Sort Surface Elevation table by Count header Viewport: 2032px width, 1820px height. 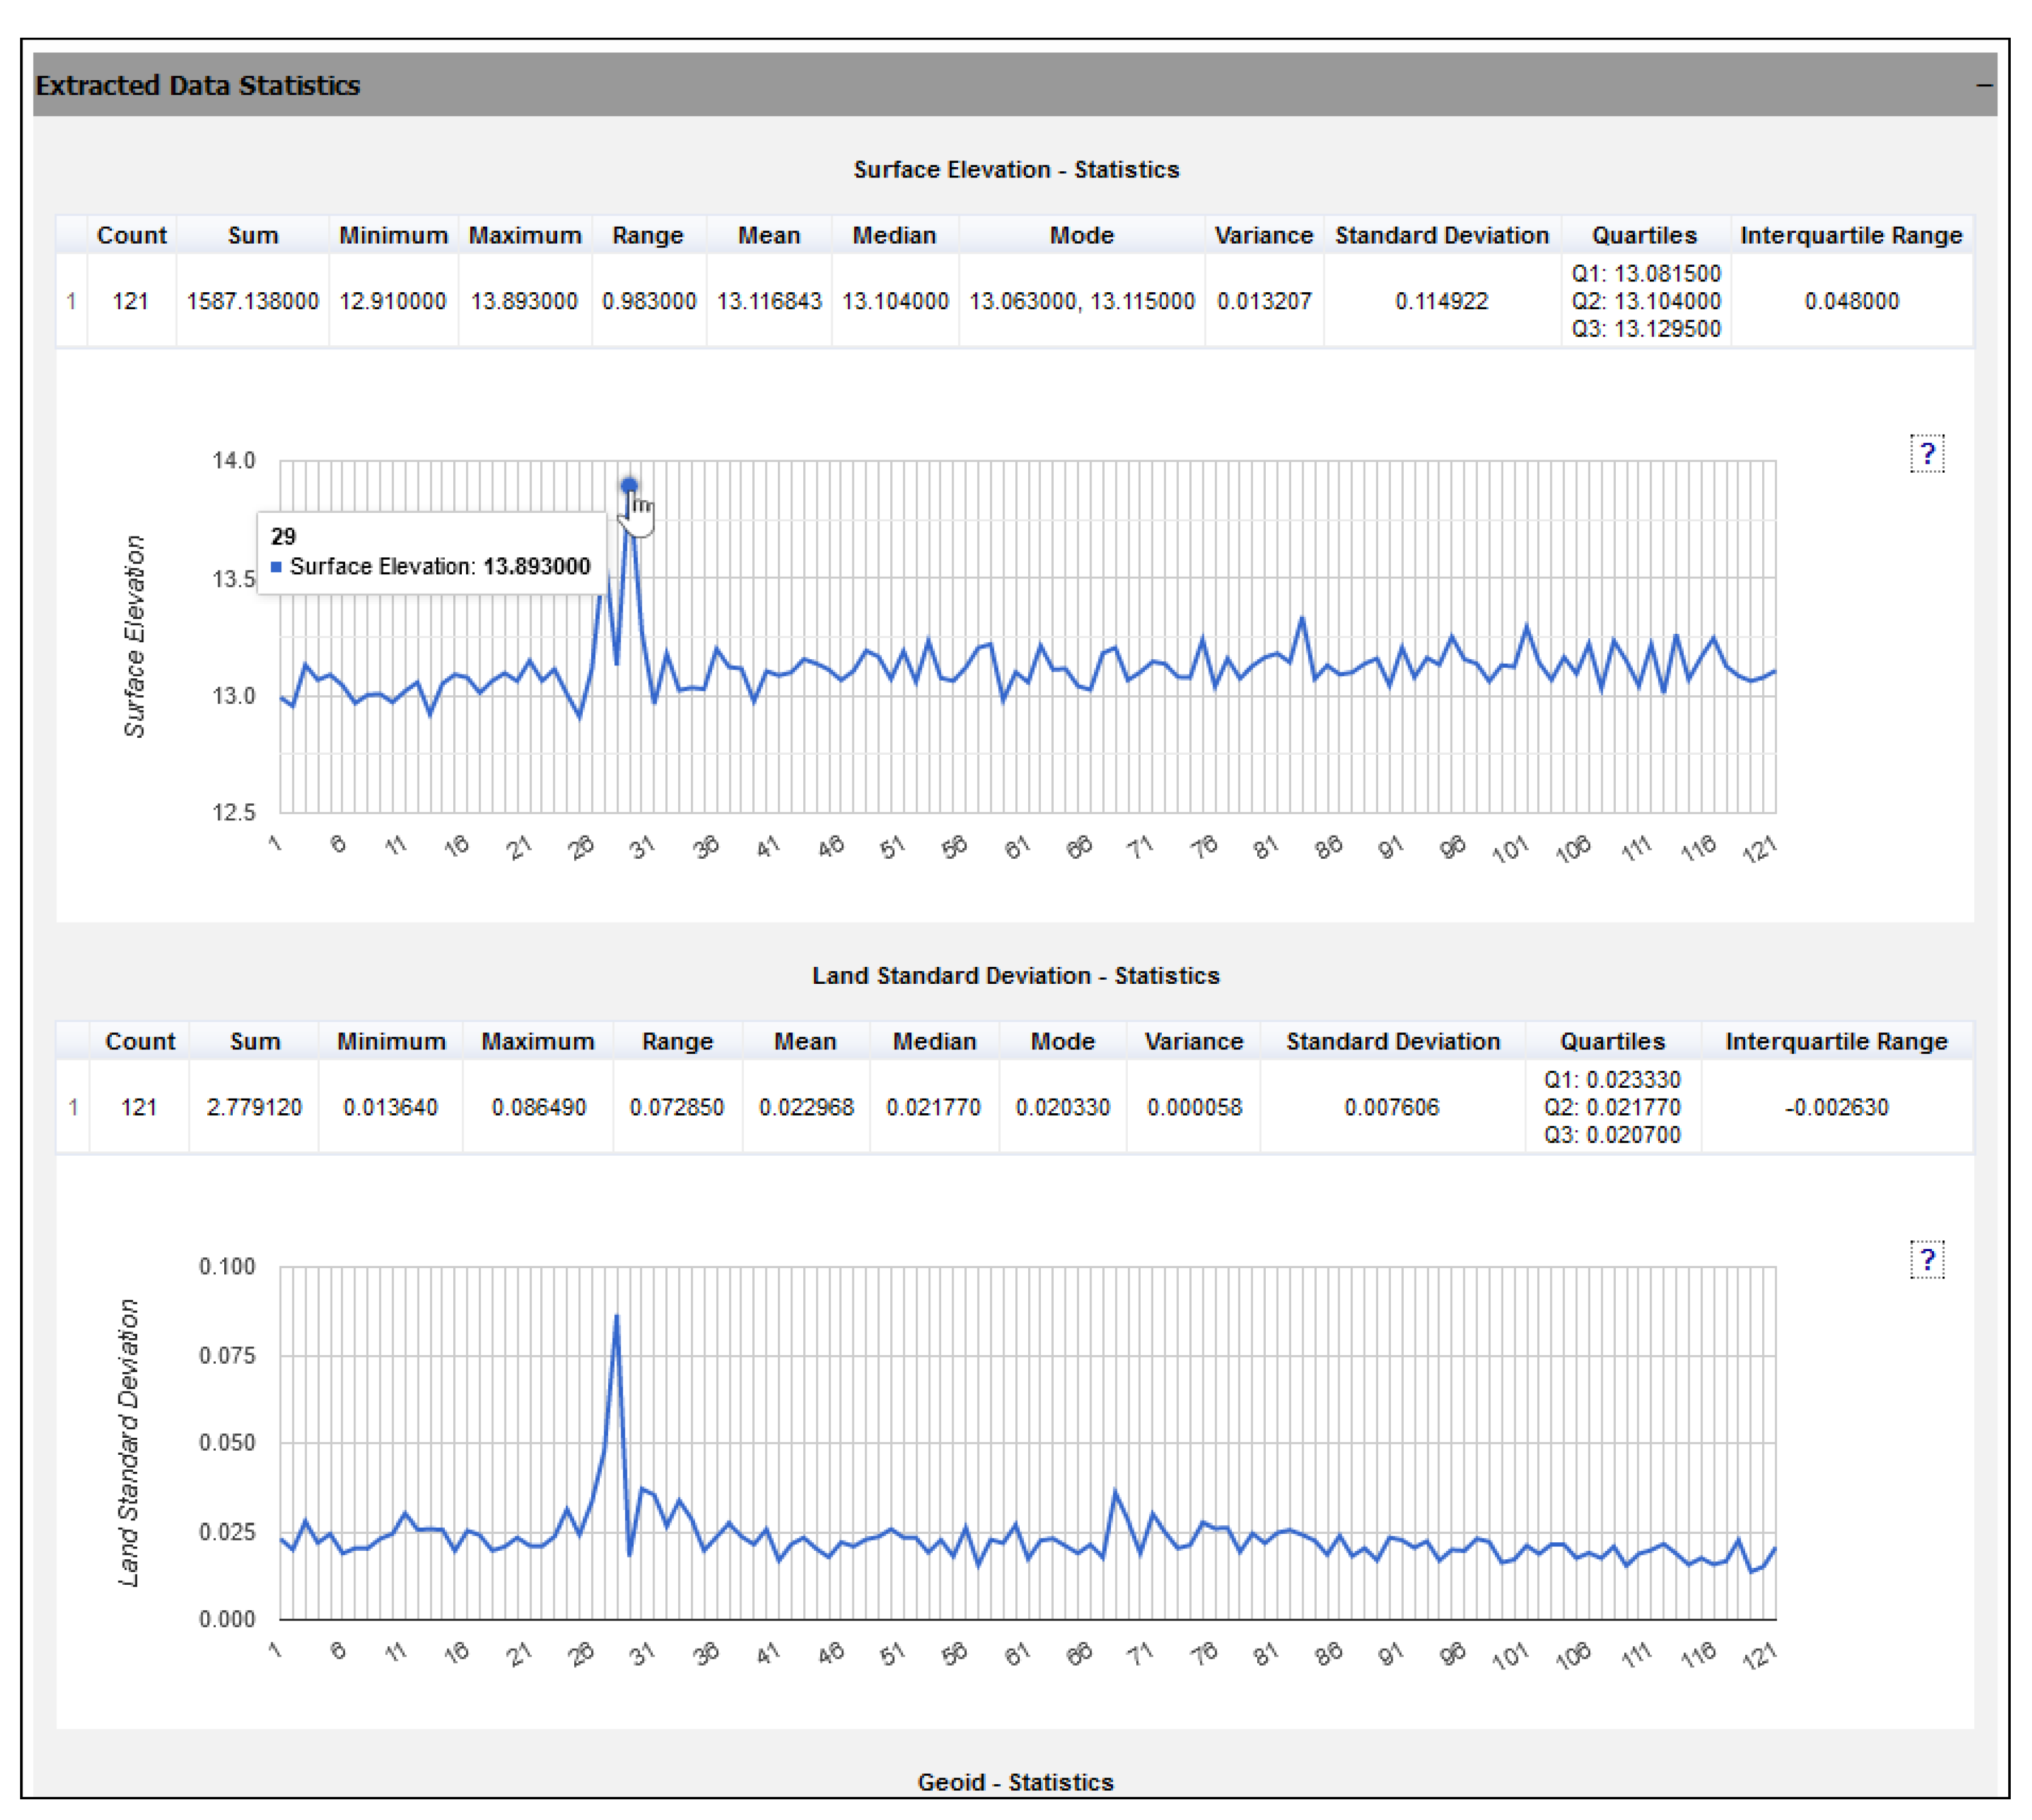point(131,235)
